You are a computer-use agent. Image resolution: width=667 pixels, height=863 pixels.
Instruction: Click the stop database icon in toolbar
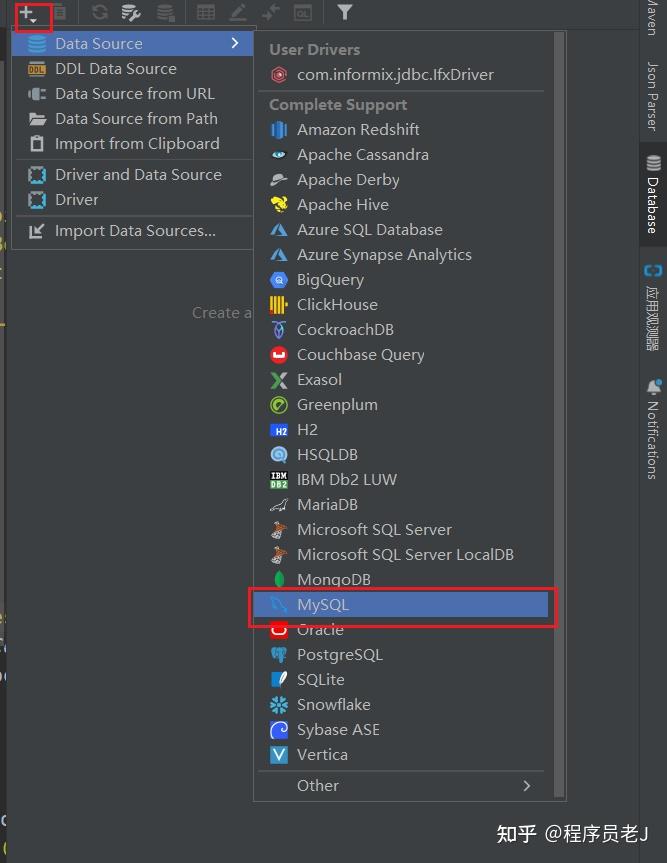click(166, 13)
